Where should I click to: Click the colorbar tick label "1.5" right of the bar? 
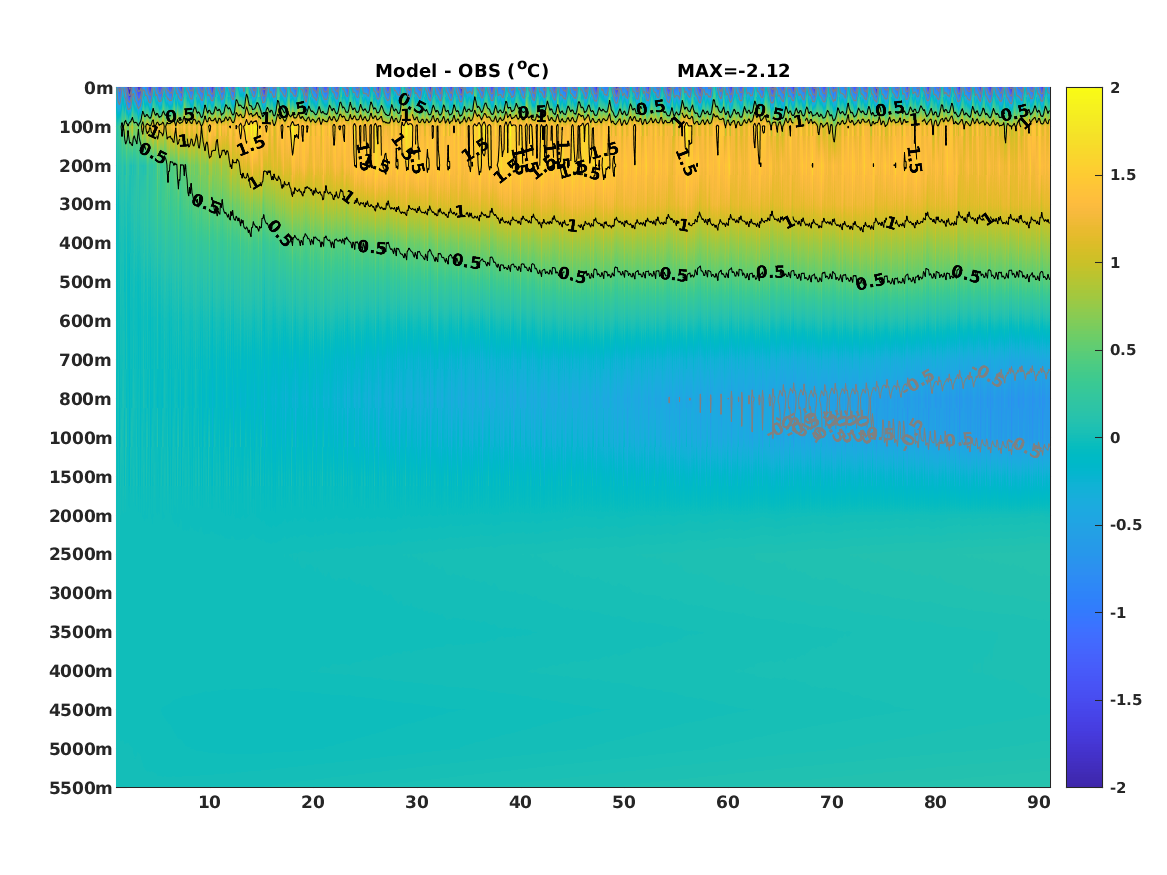[x=1123, y=175]
